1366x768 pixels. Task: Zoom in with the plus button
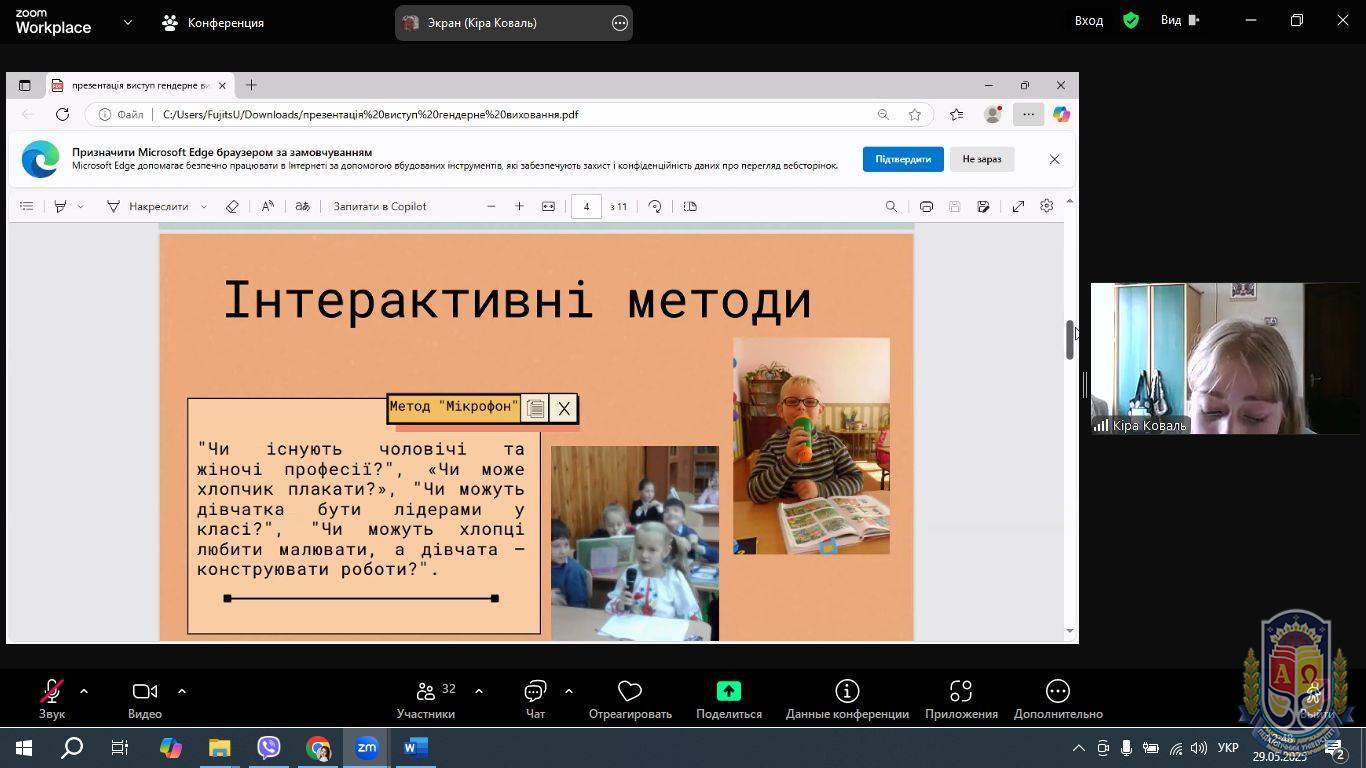pos(519,206)
